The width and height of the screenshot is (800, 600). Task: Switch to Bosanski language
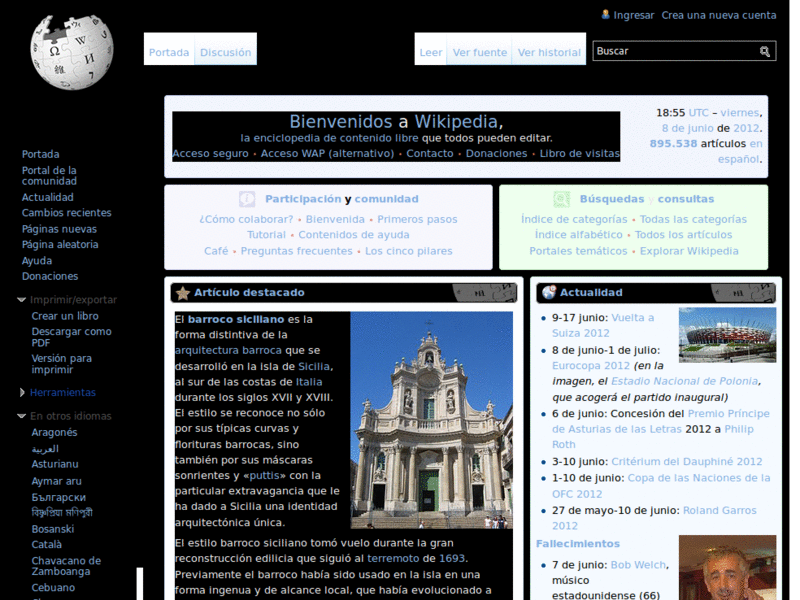[x=53, y=529]
